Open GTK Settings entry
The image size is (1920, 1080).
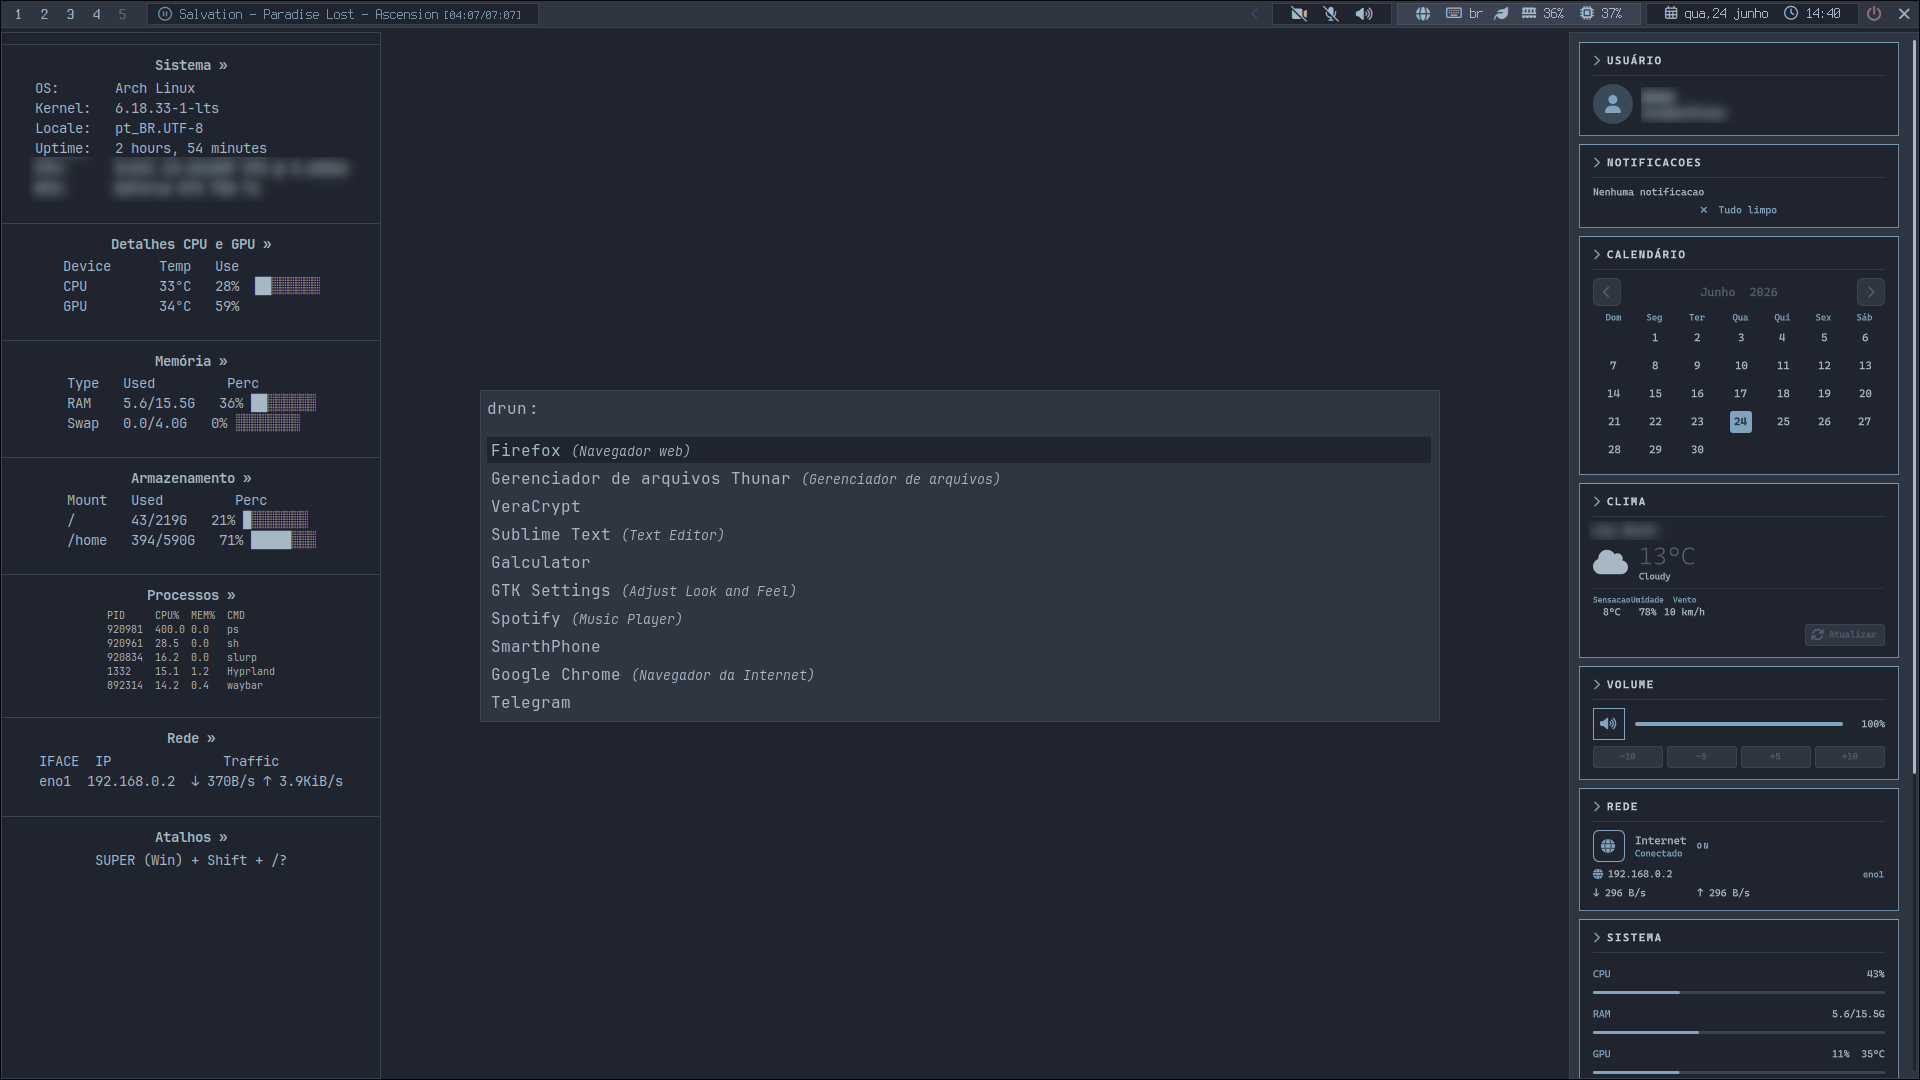tap(959, 591)
